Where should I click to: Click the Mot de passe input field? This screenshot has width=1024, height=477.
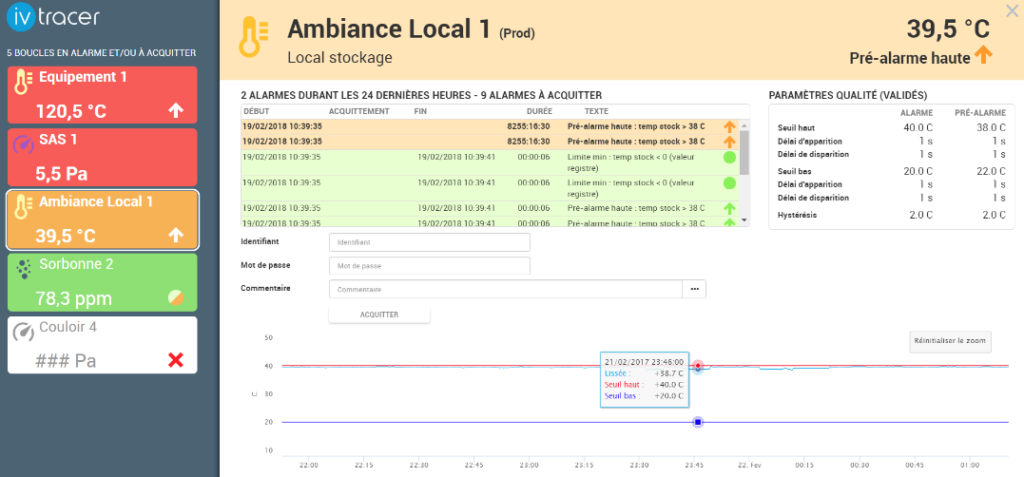tap(430, 266)
